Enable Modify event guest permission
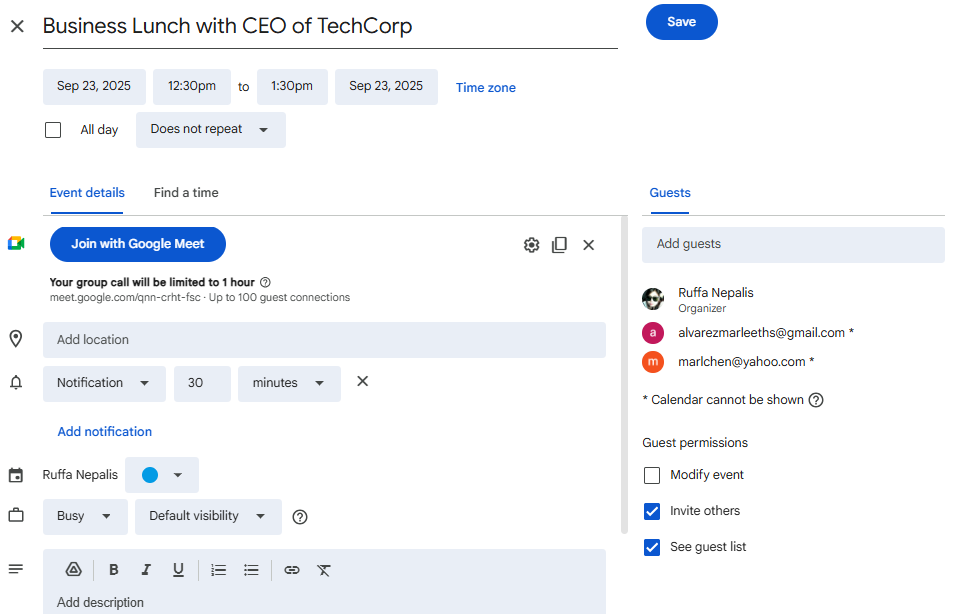963x614 pixels. click(x=652, y=475)
